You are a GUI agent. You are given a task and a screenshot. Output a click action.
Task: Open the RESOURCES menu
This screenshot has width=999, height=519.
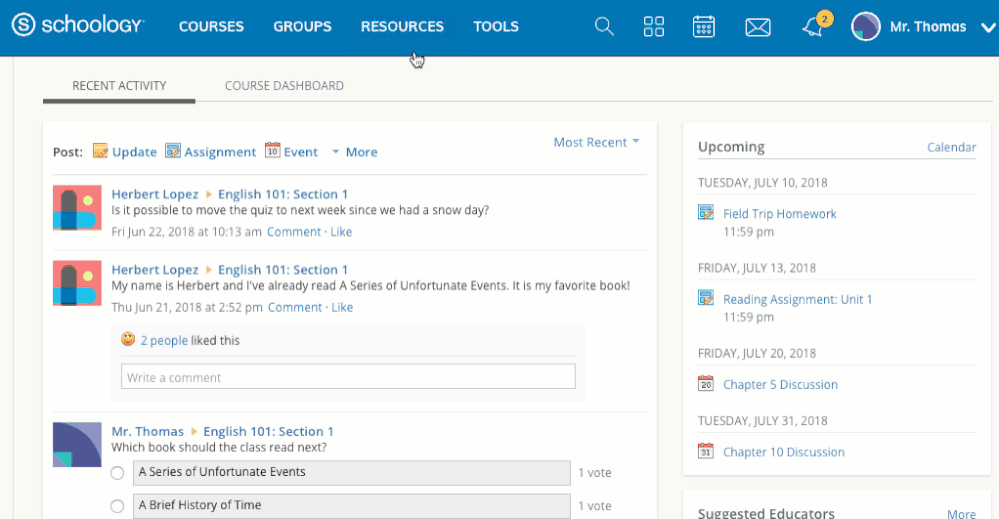point(402,27)
